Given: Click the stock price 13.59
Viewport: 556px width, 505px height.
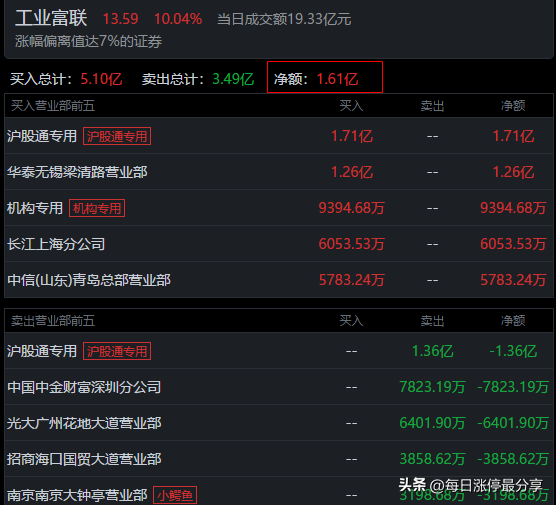Looking at the screenshot, I should tap(121, 19).
